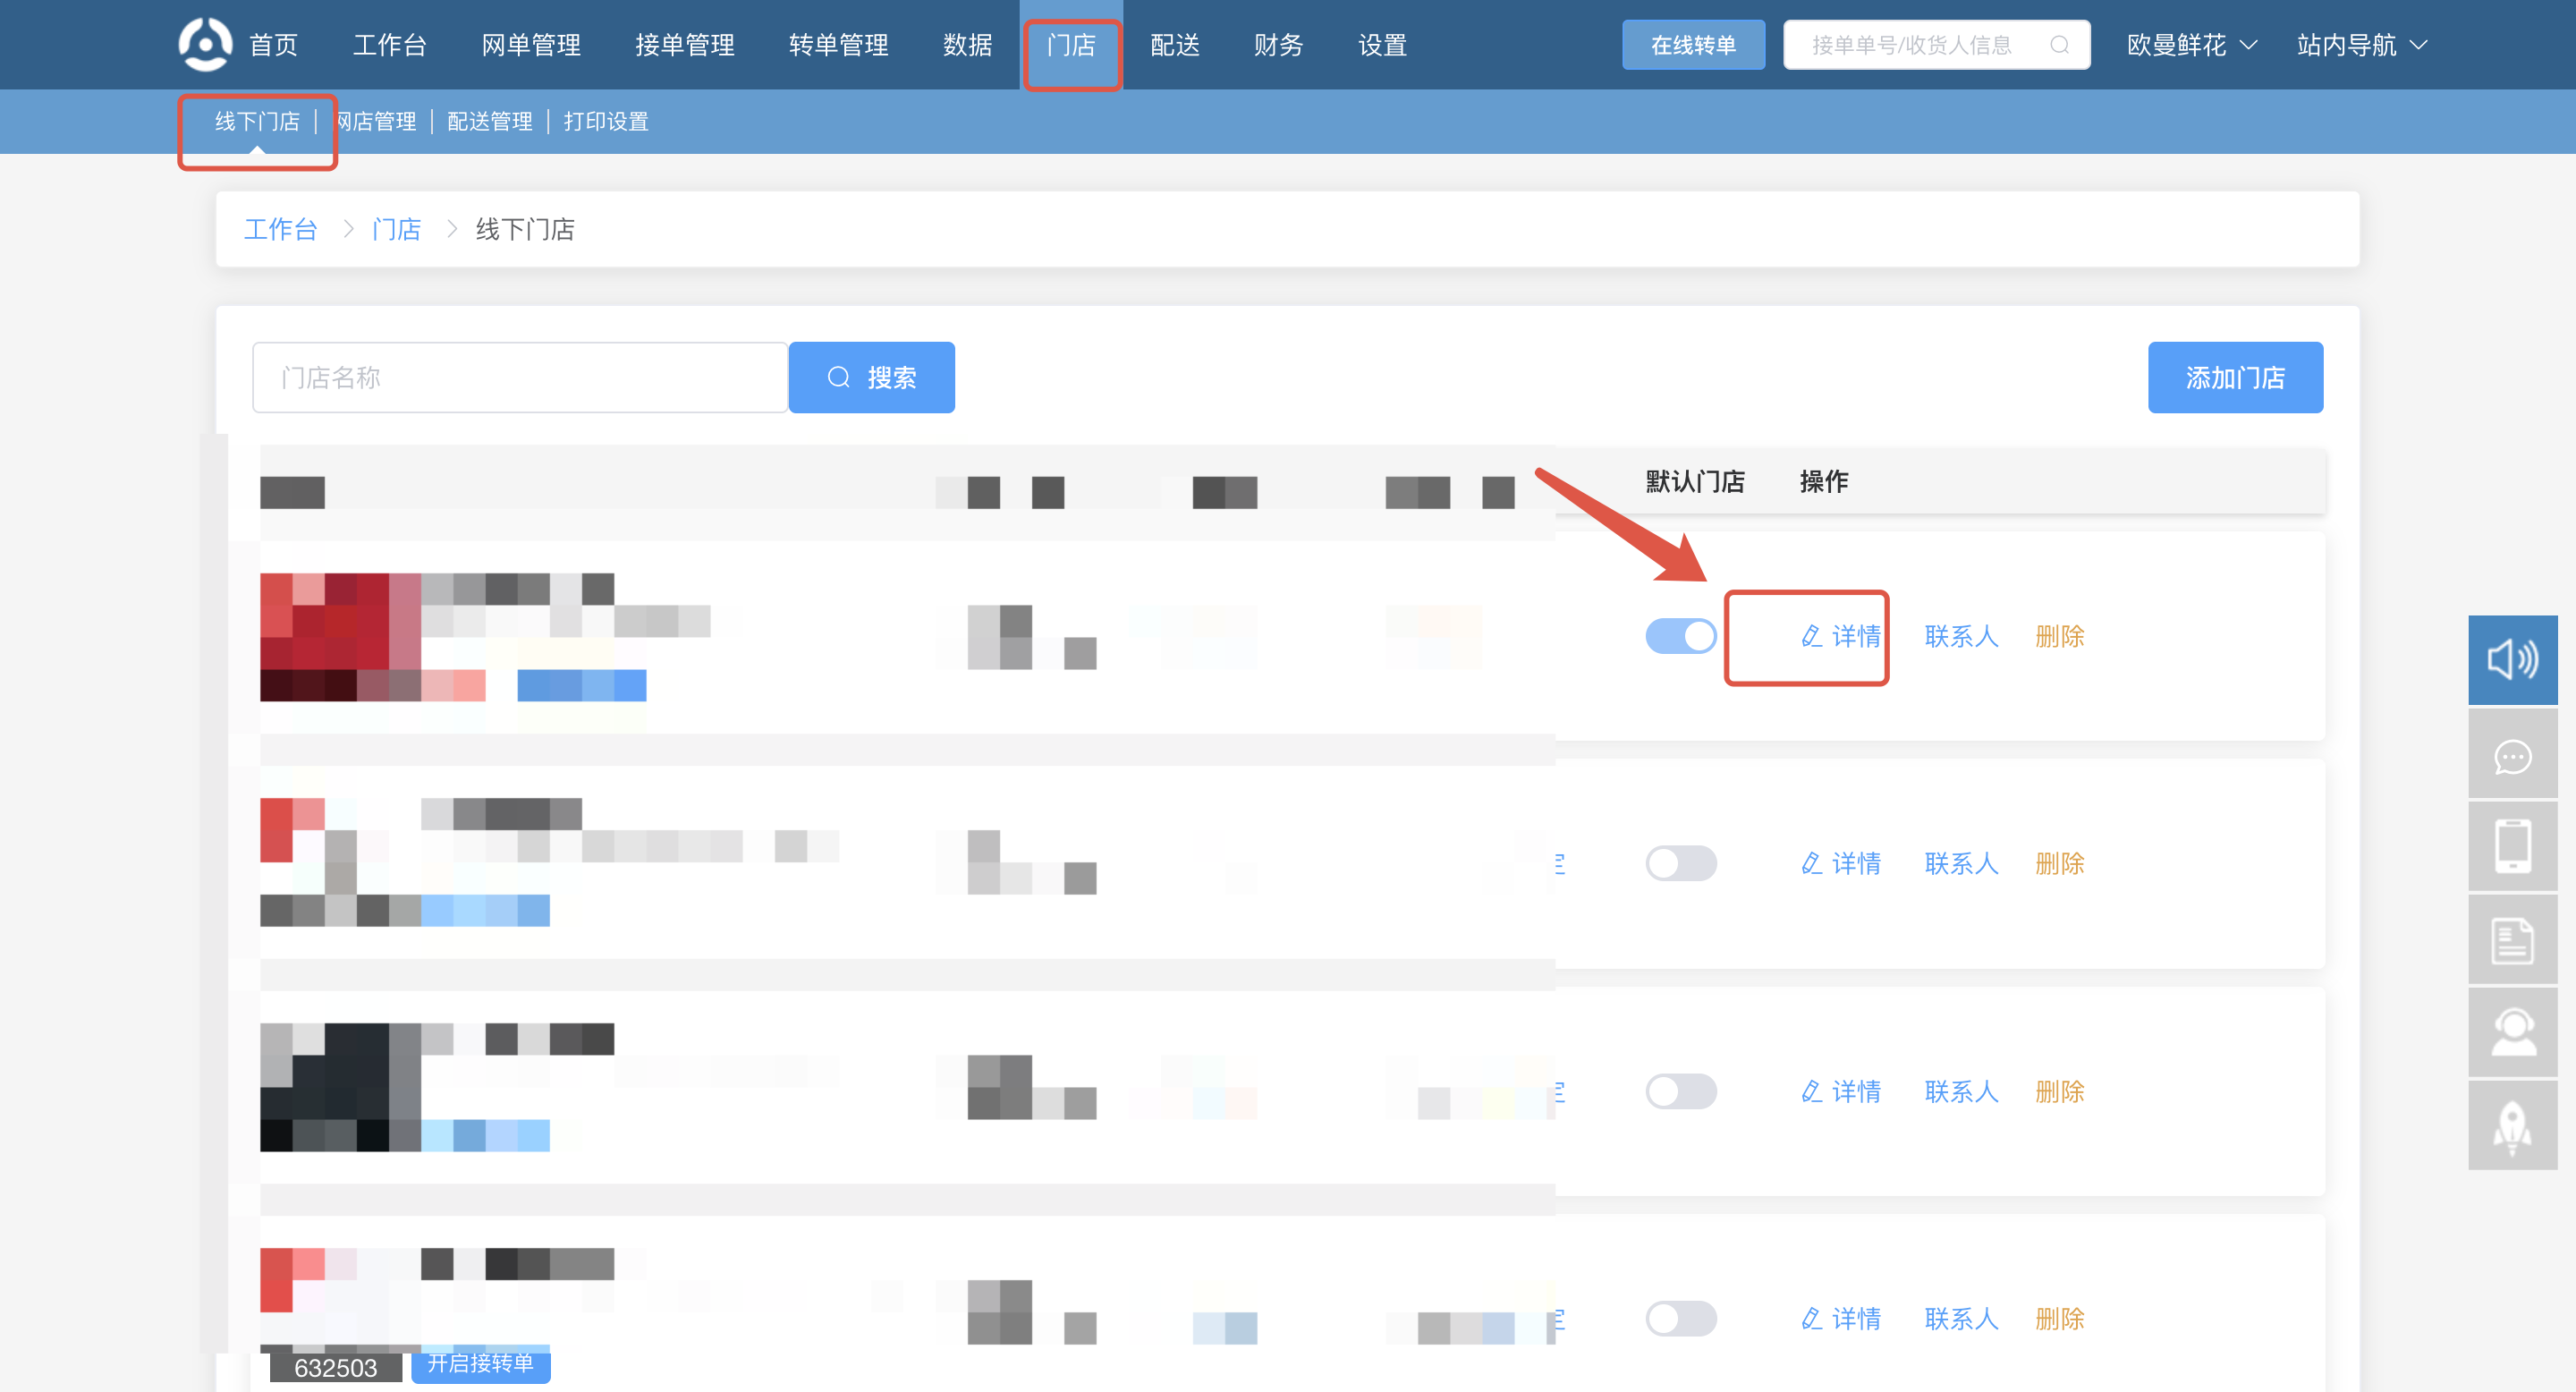Enable default store toggle in second row
The height and width of the screenshot is (1392, 2576).
point(1681,863)
